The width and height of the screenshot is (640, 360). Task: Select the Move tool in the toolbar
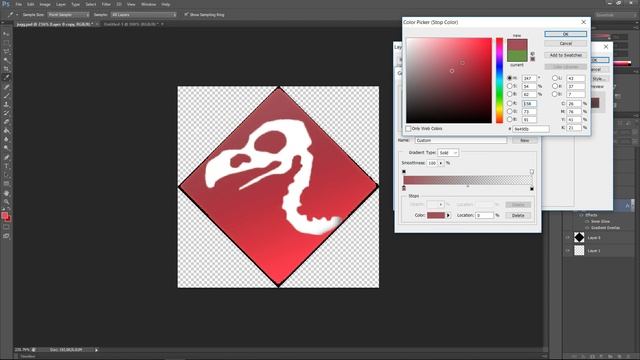click(x=6, y=33)
